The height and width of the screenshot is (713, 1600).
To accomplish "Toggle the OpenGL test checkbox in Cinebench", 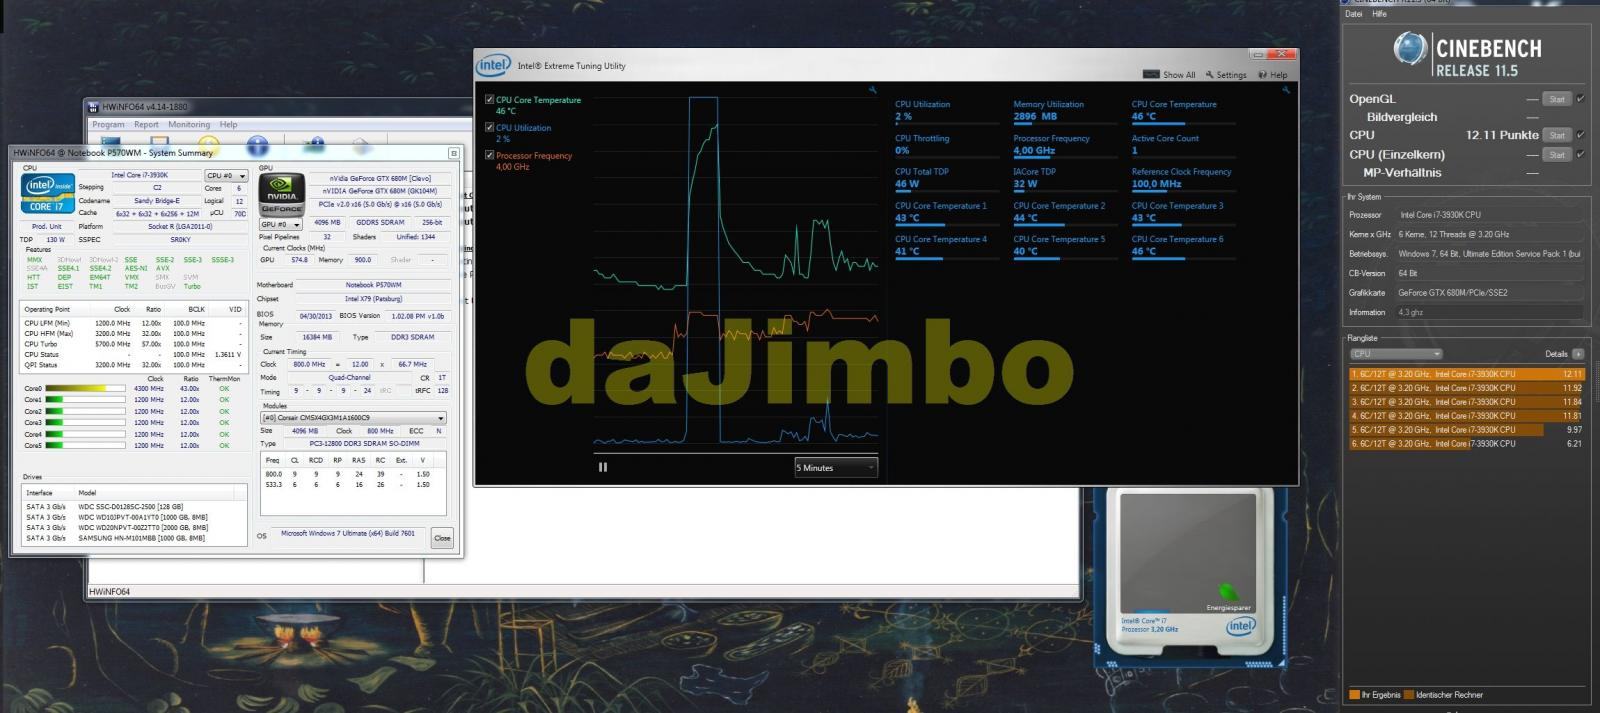I will point(1580,99).
